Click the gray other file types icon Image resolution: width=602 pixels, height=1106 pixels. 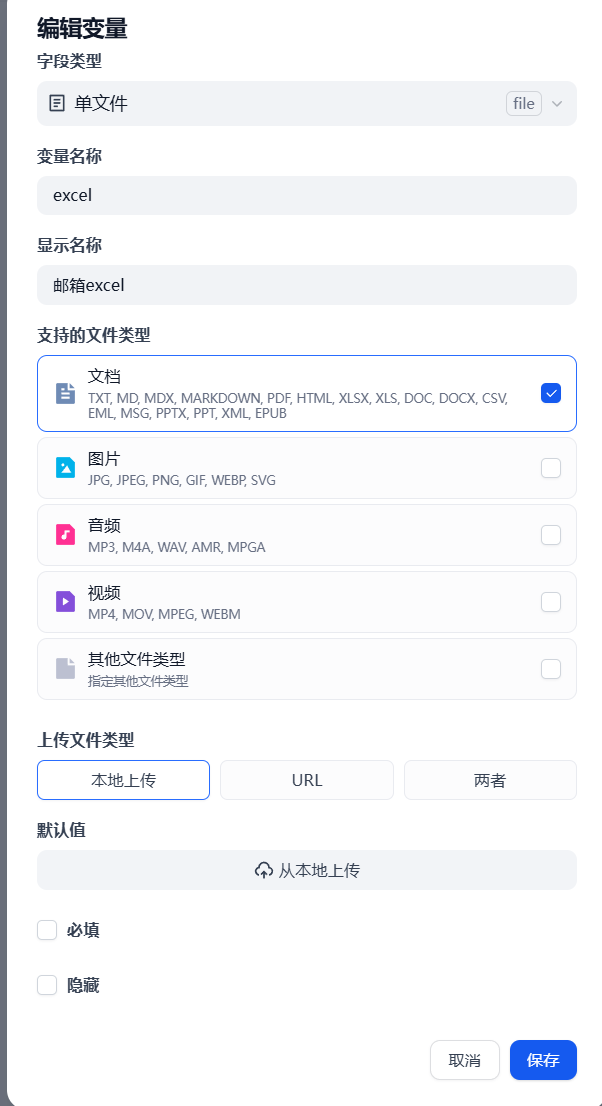[65, 668]
